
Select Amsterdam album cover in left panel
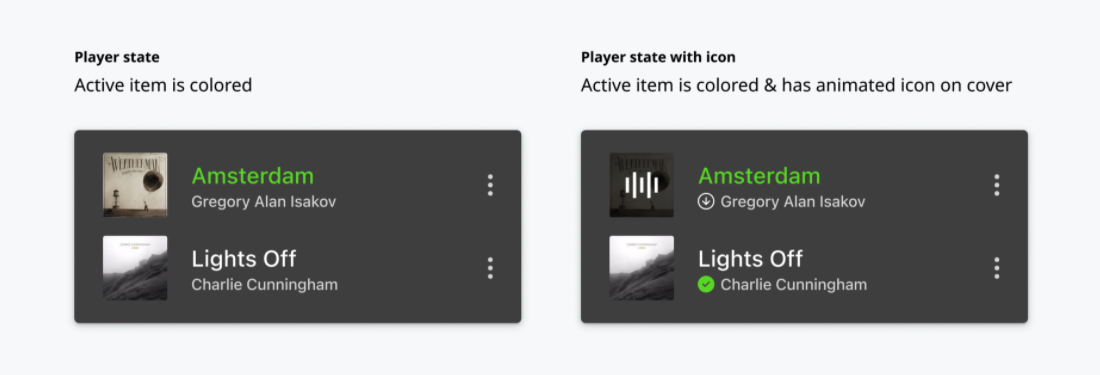click(x=135, y=185)
